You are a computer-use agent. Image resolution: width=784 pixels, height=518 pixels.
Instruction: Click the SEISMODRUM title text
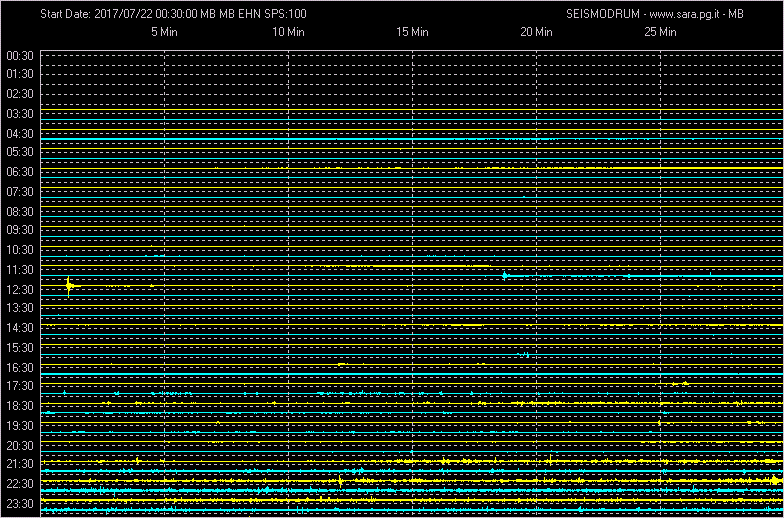click(x=596, y=14)
